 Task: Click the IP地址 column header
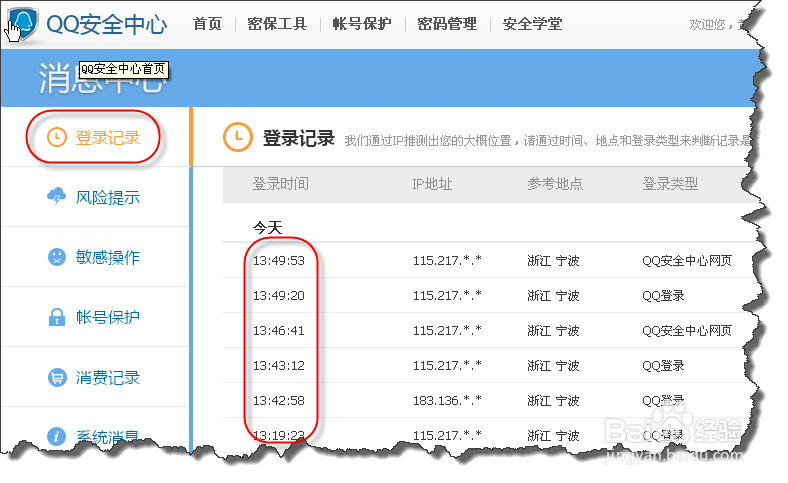432,184
